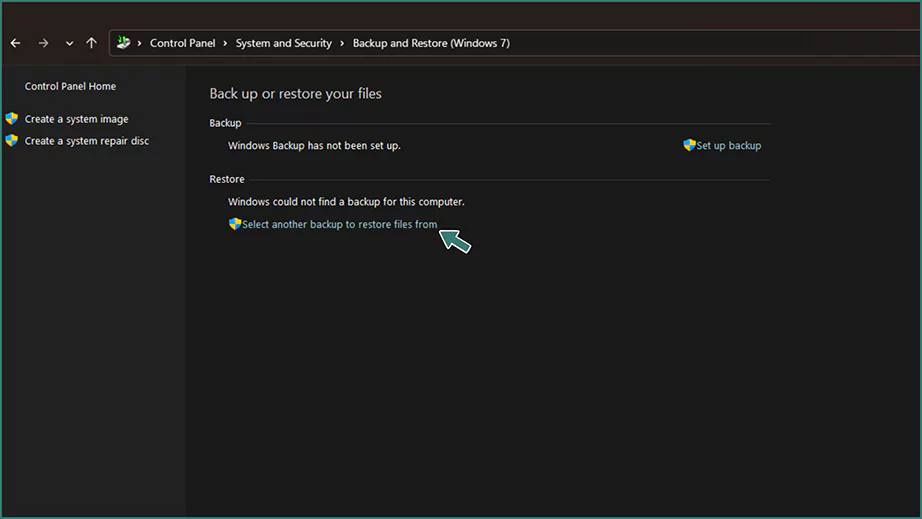The width and height of the screenshot is (922, 519).
Task: Expand chevron before Control Panel breadcrumb
Action: (139, 43)
